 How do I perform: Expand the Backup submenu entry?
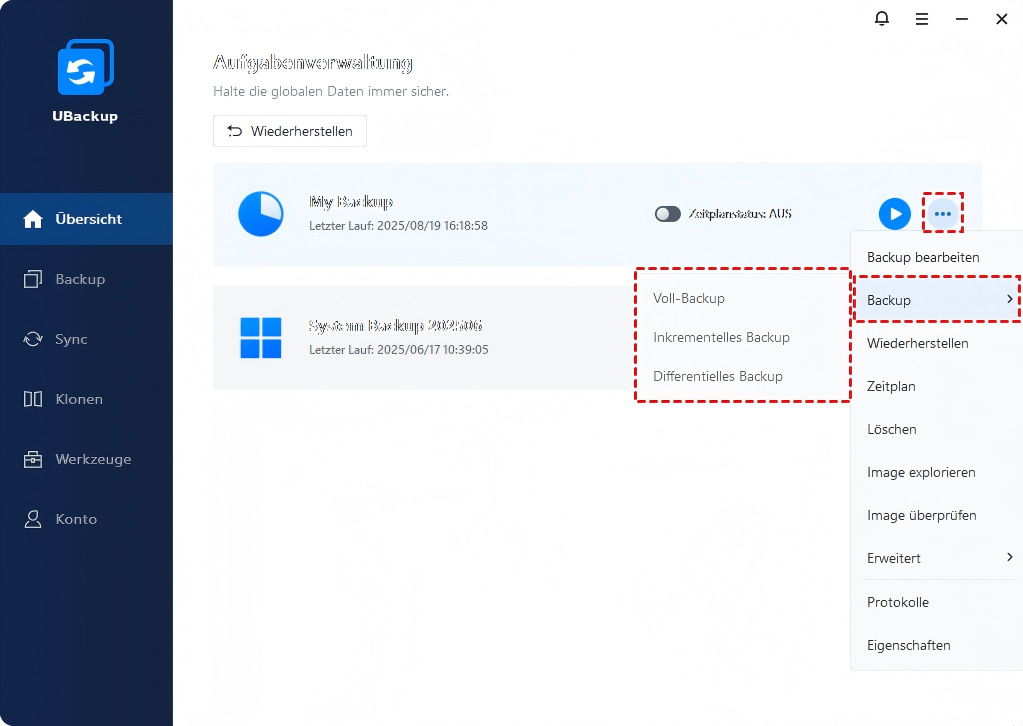point(935,300)
